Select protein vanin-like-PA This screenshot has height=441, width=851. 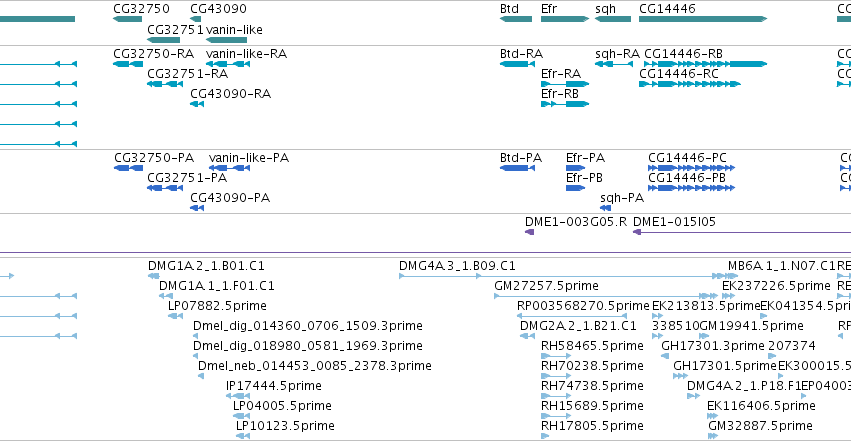230,168
